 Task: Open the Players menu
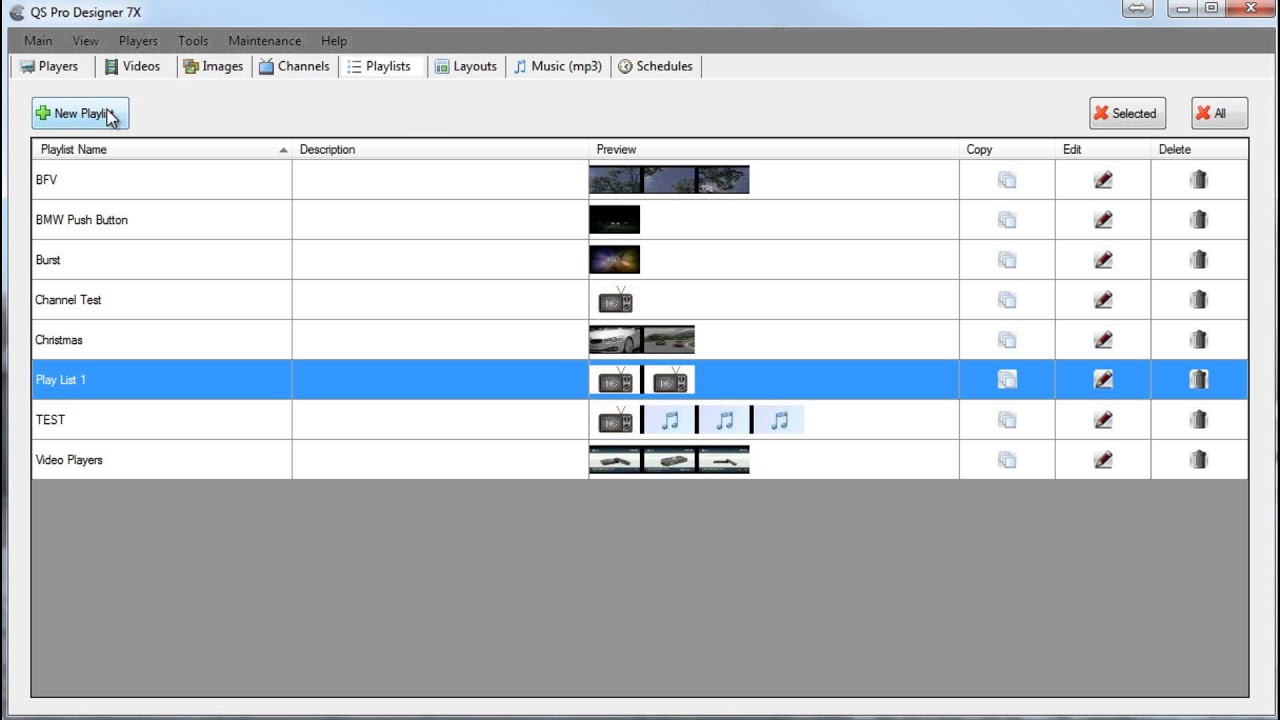pyautogui.click(x=138, y=41)
